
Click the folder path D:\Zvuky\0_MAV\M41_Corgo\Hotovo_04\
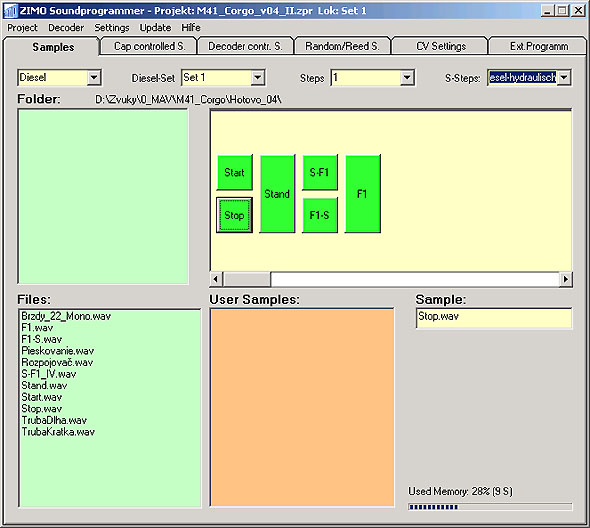tap(188, 100)
